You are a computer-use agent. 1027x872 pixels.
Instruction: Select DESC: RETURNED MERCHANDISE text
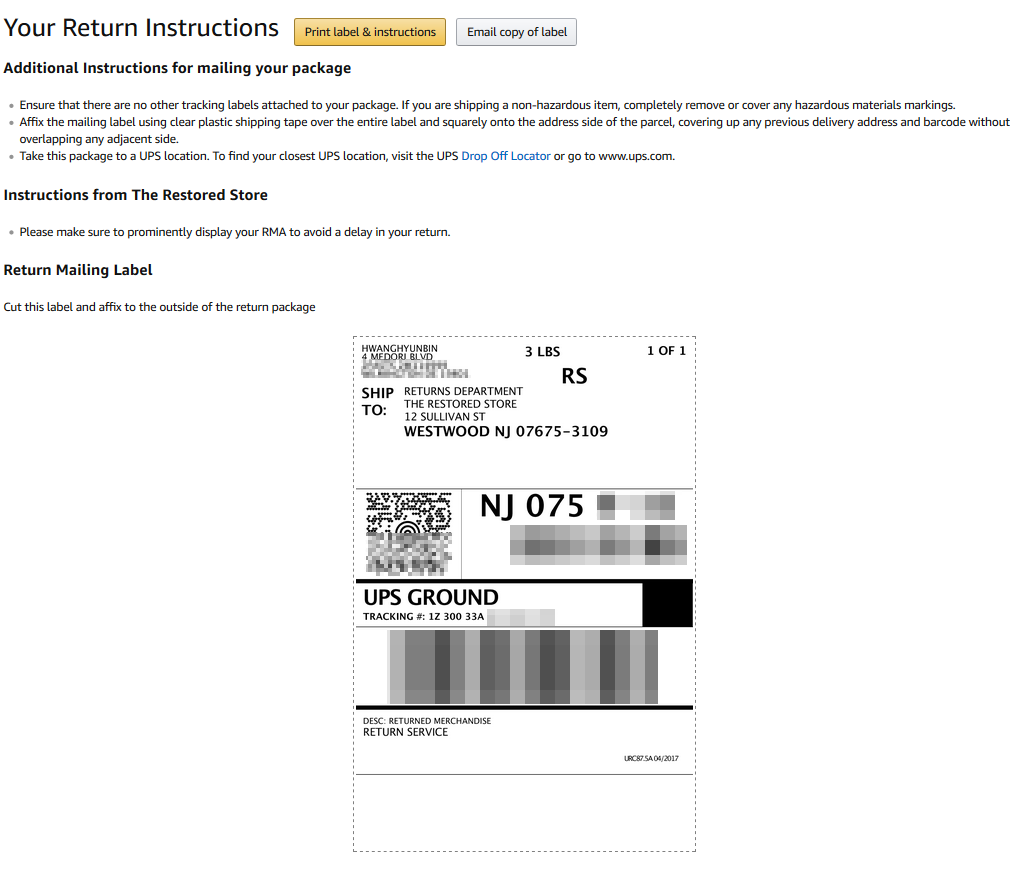(427, 721)
